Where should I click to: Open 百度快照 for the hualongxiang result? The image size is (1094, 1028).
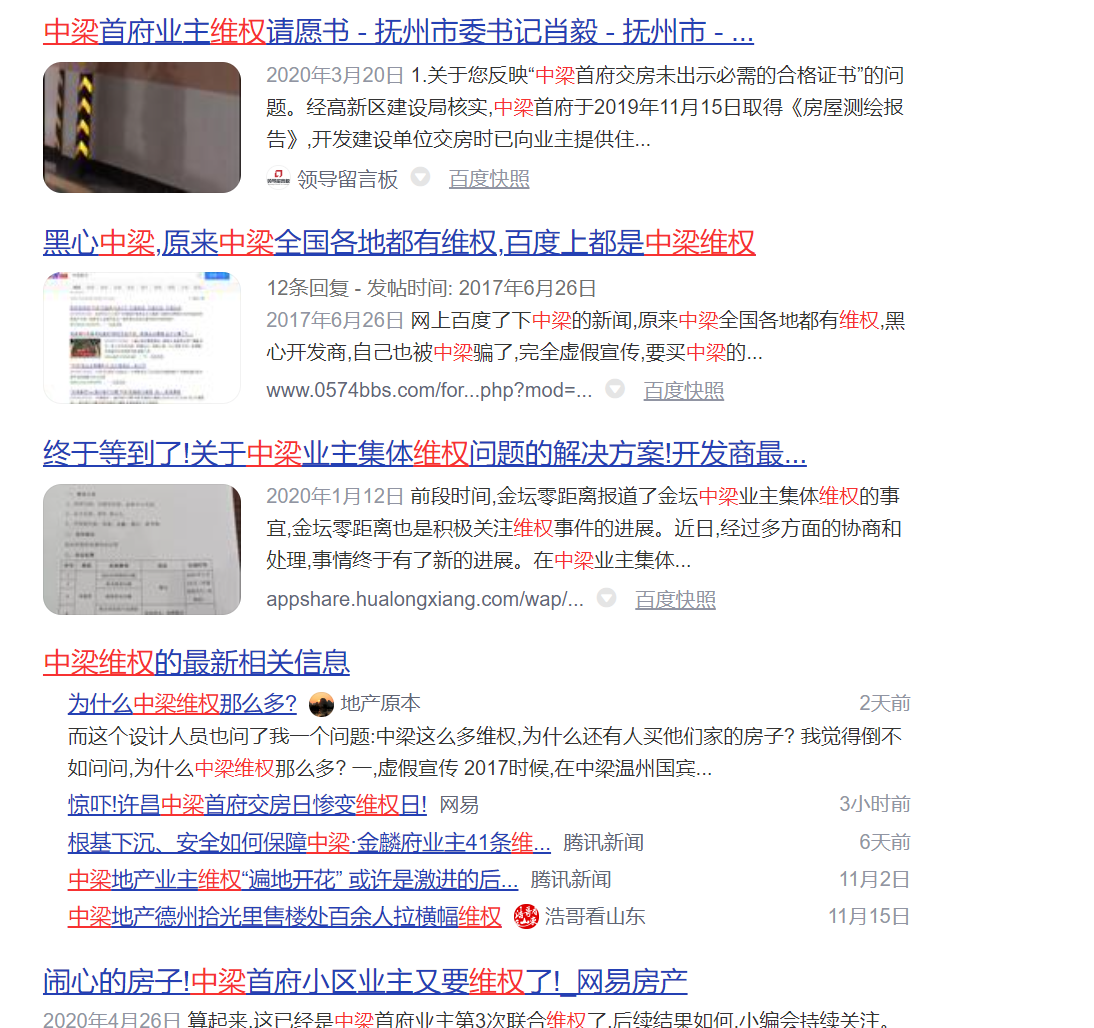click(675, 599)
